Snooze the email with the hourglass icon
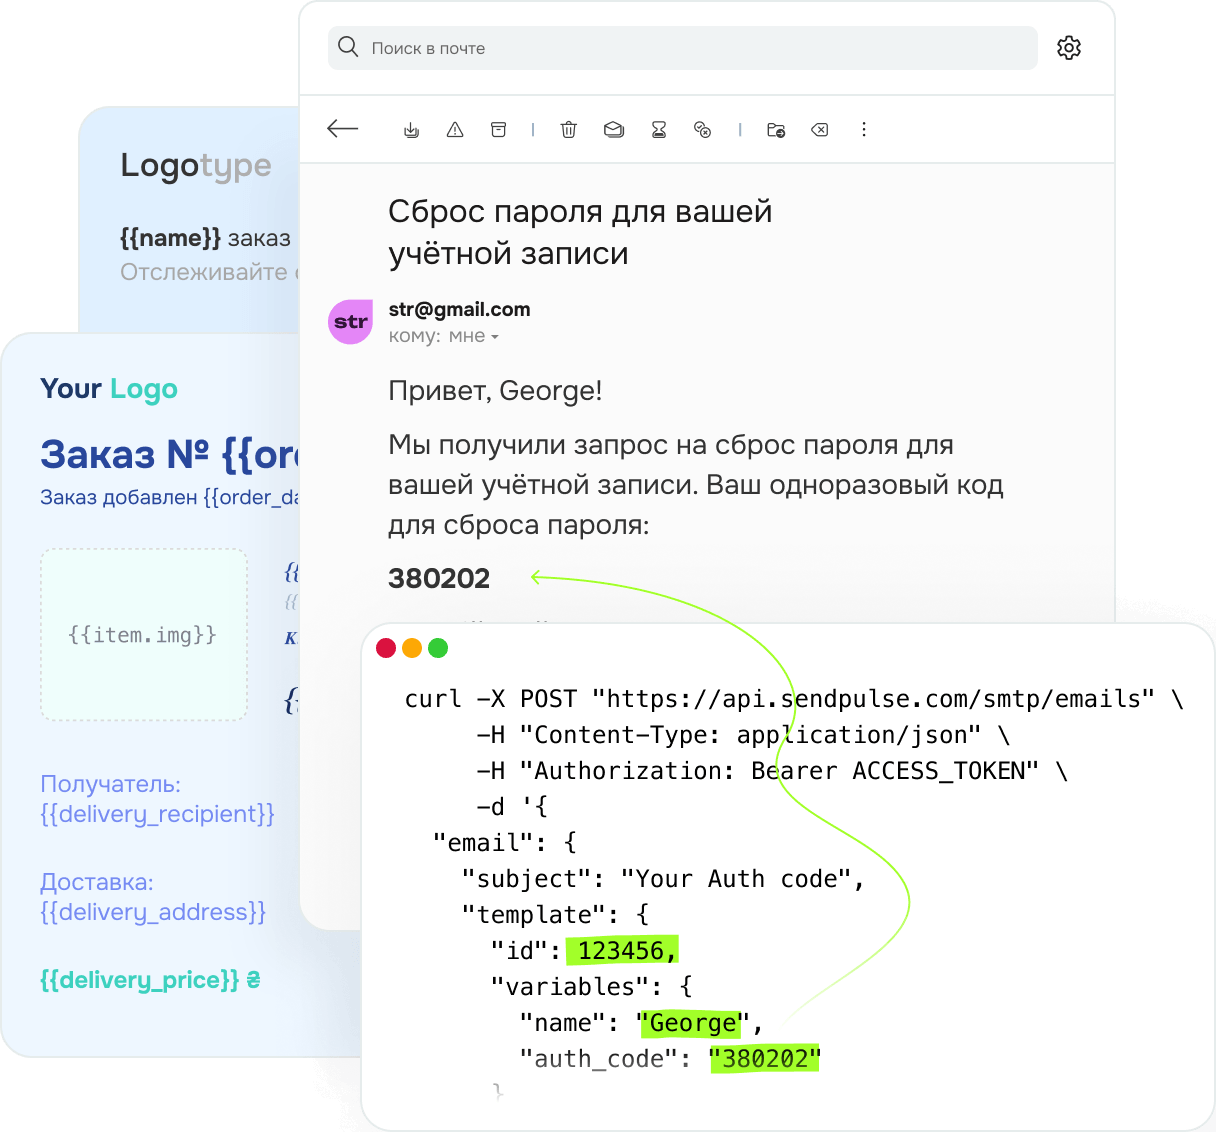 pyautogui.click(x=659, y=130)
